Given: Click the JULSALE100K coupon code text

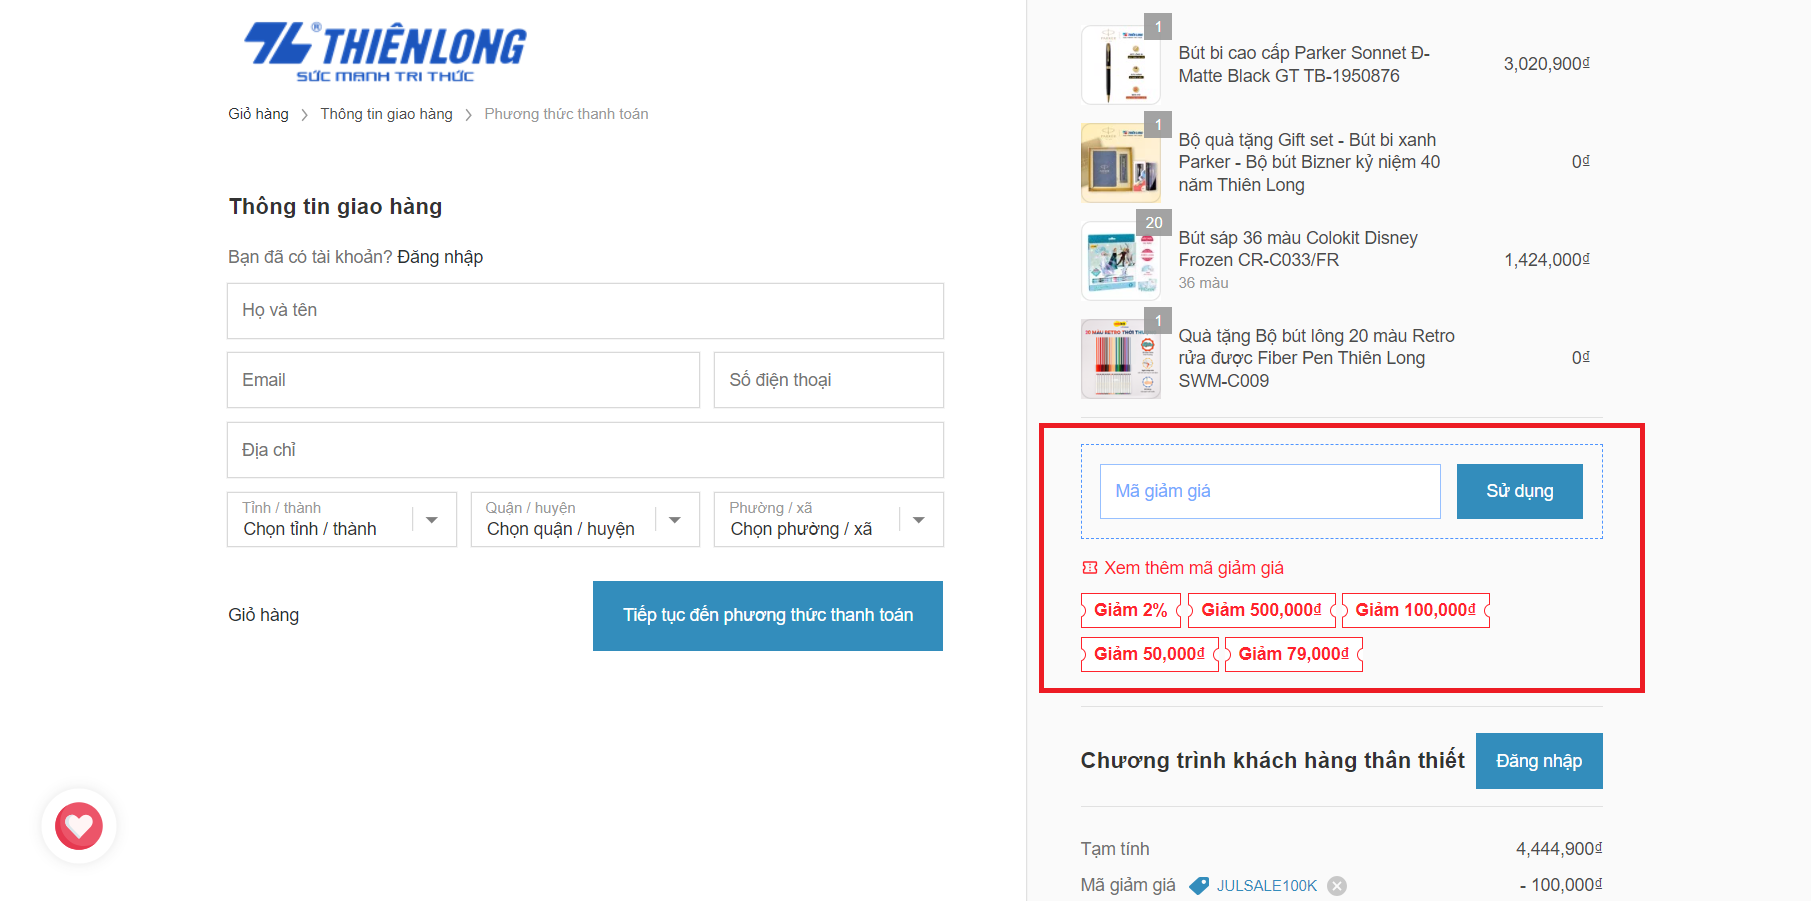Looking at the screenshot, I should coord(1267,886).
